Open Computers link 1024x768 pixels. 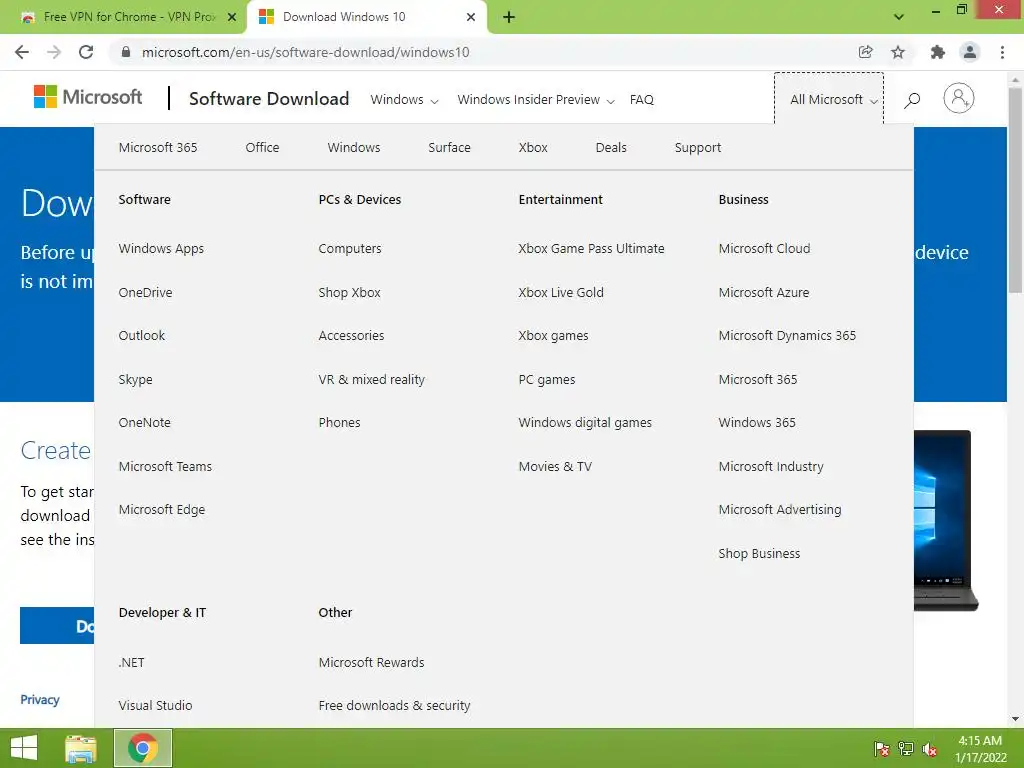(350, 249)
